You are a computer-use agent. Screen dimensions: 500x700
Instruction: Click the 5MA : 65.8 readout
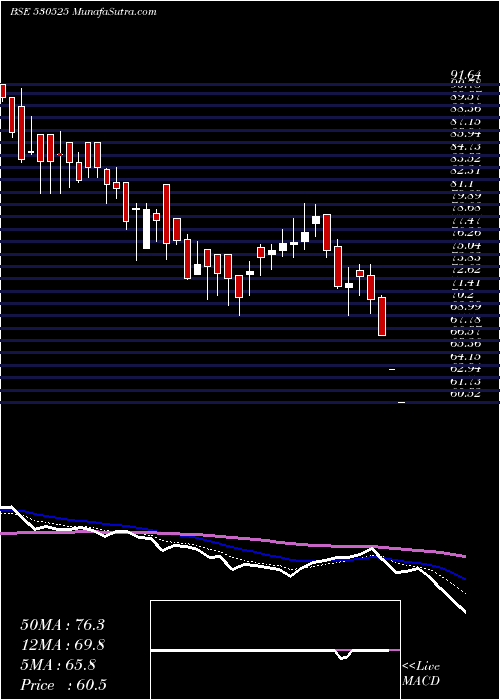(58, 665)
